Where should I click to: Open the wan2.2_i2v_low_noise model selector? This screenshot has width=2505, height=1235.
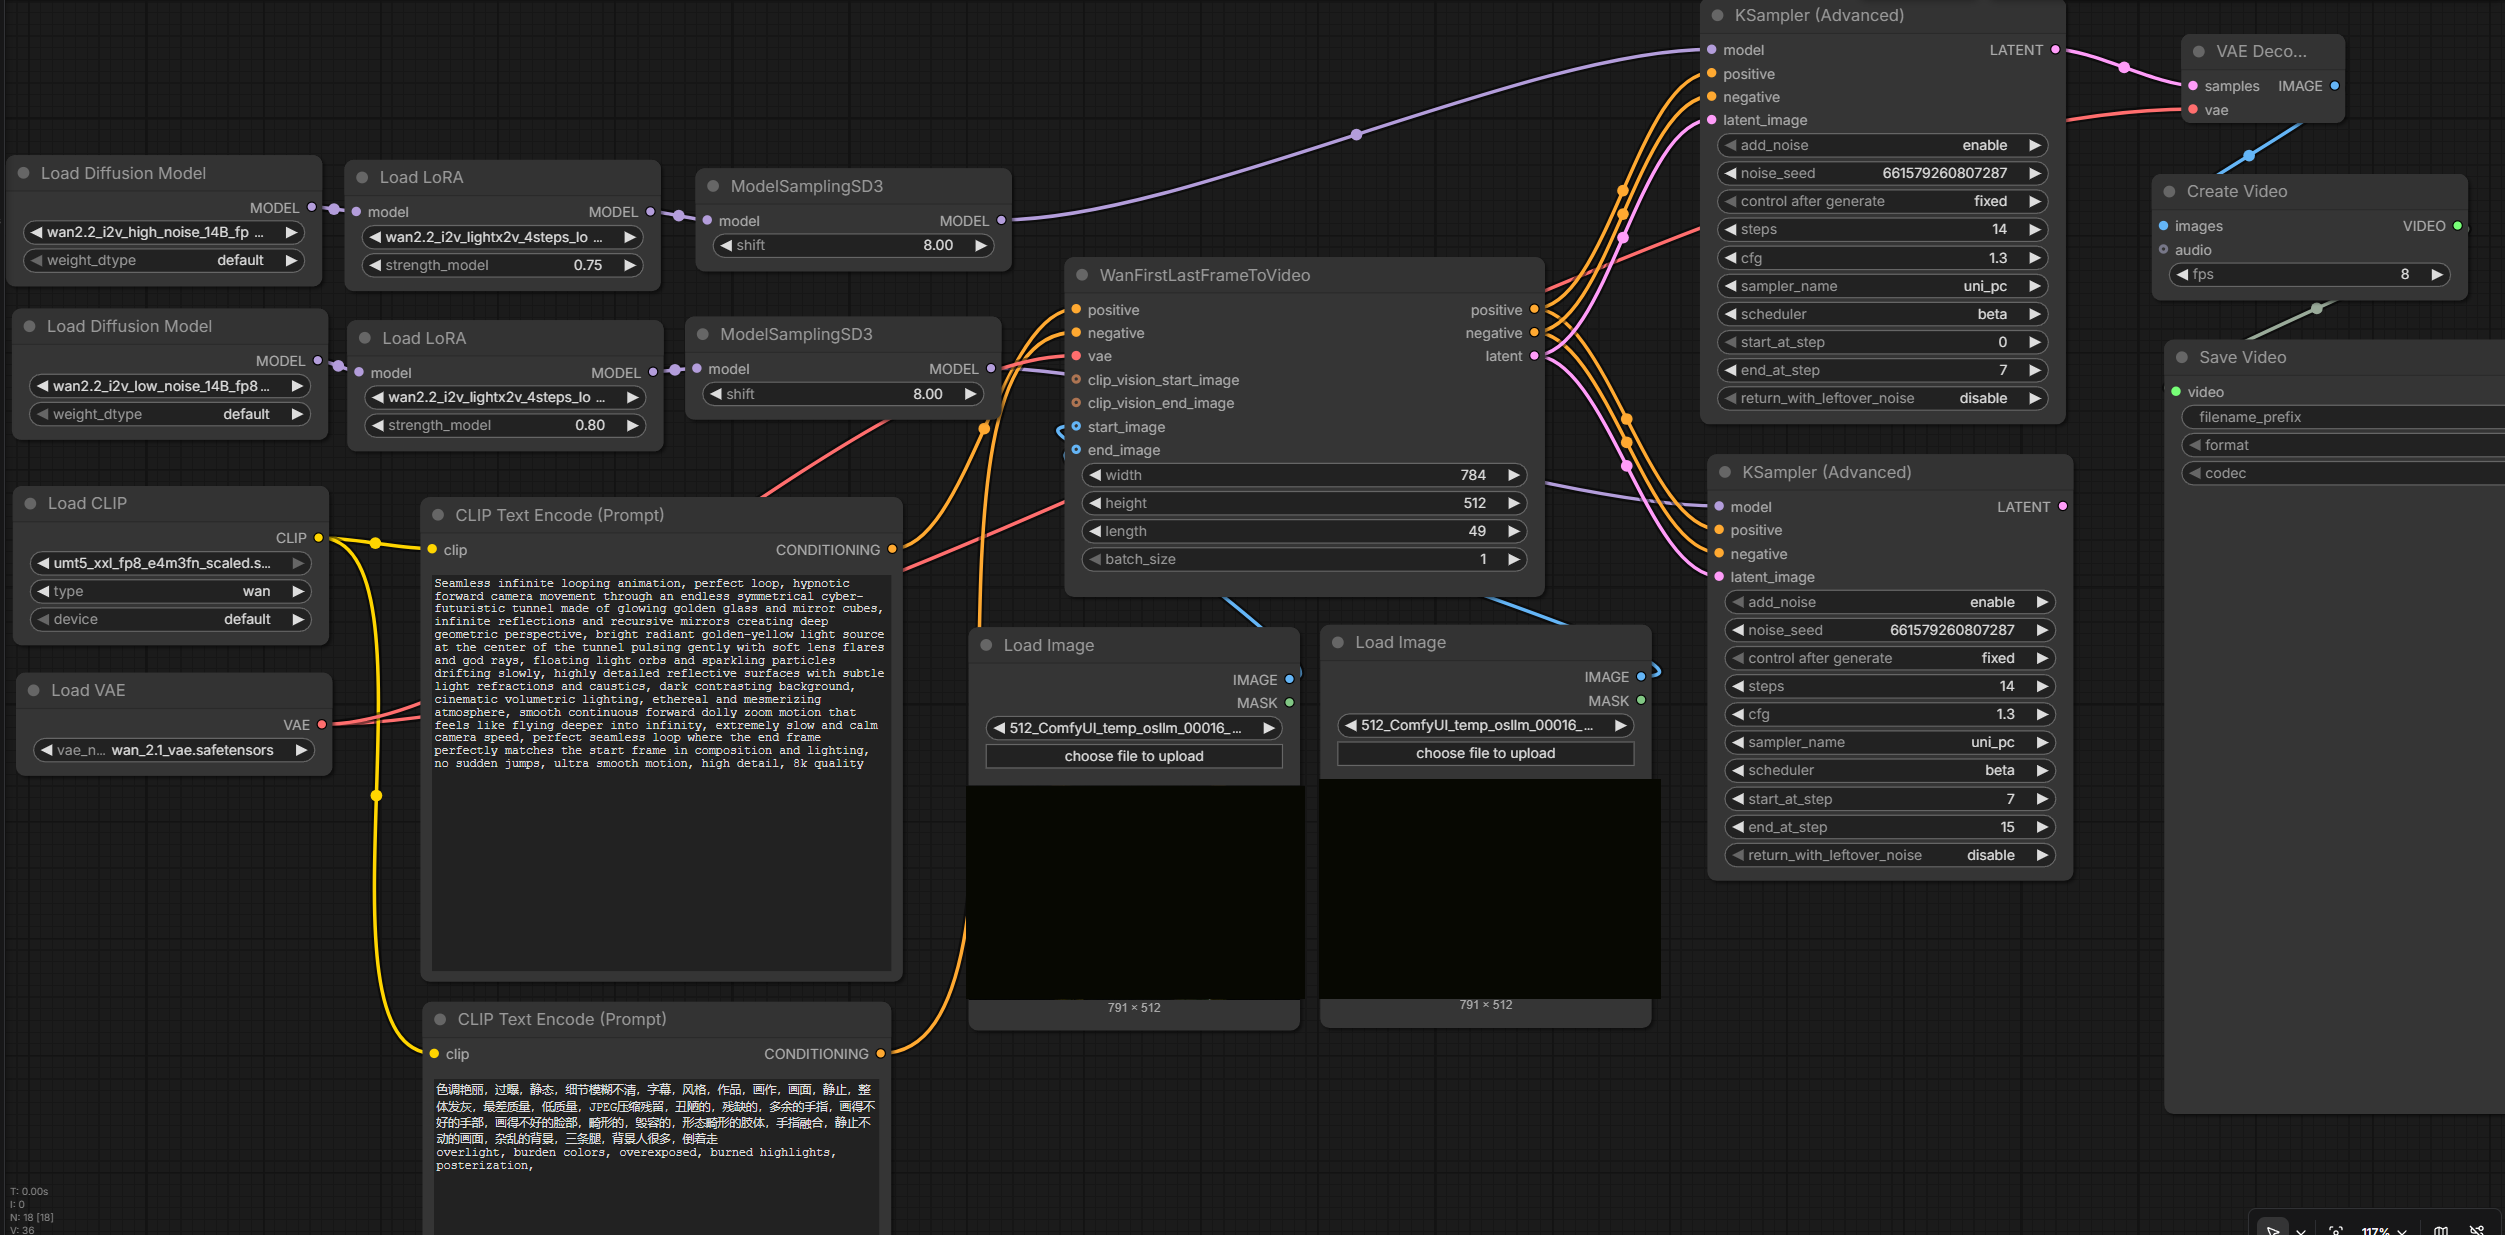click(169, 386)
